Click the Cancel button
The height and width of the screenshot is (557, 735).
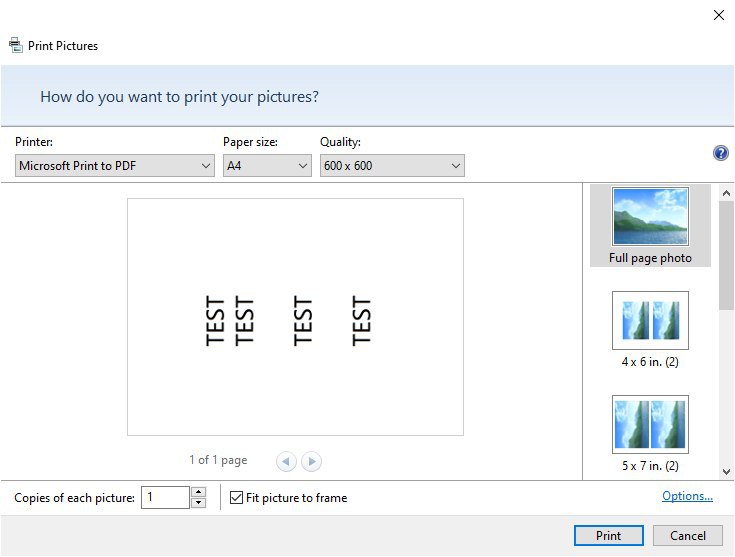pos(688,535)
